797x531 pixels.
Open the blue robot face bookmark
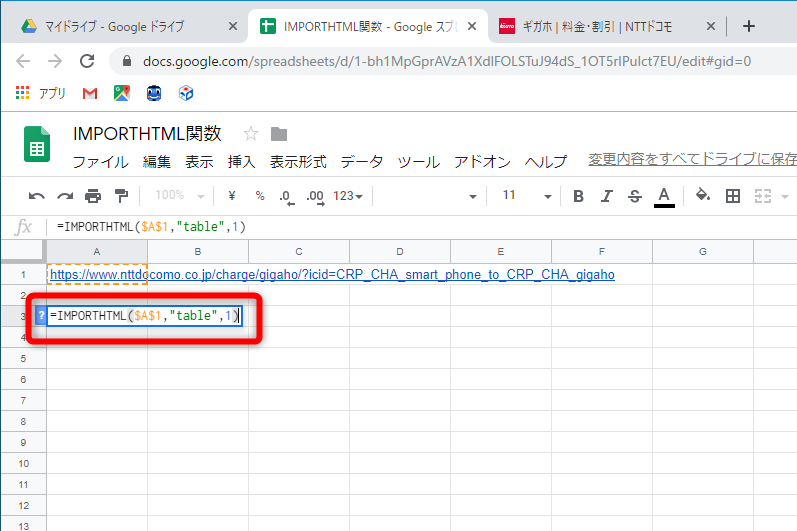[x=154, y=93]
